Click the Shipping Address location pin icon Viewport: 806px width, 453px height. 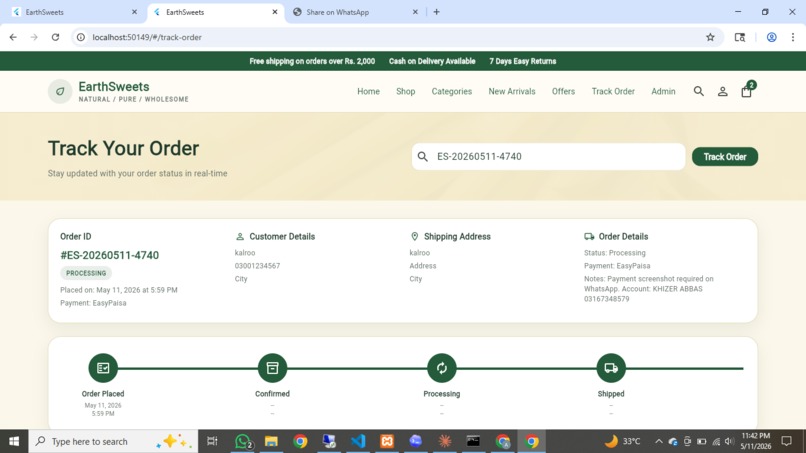[414, 237]
